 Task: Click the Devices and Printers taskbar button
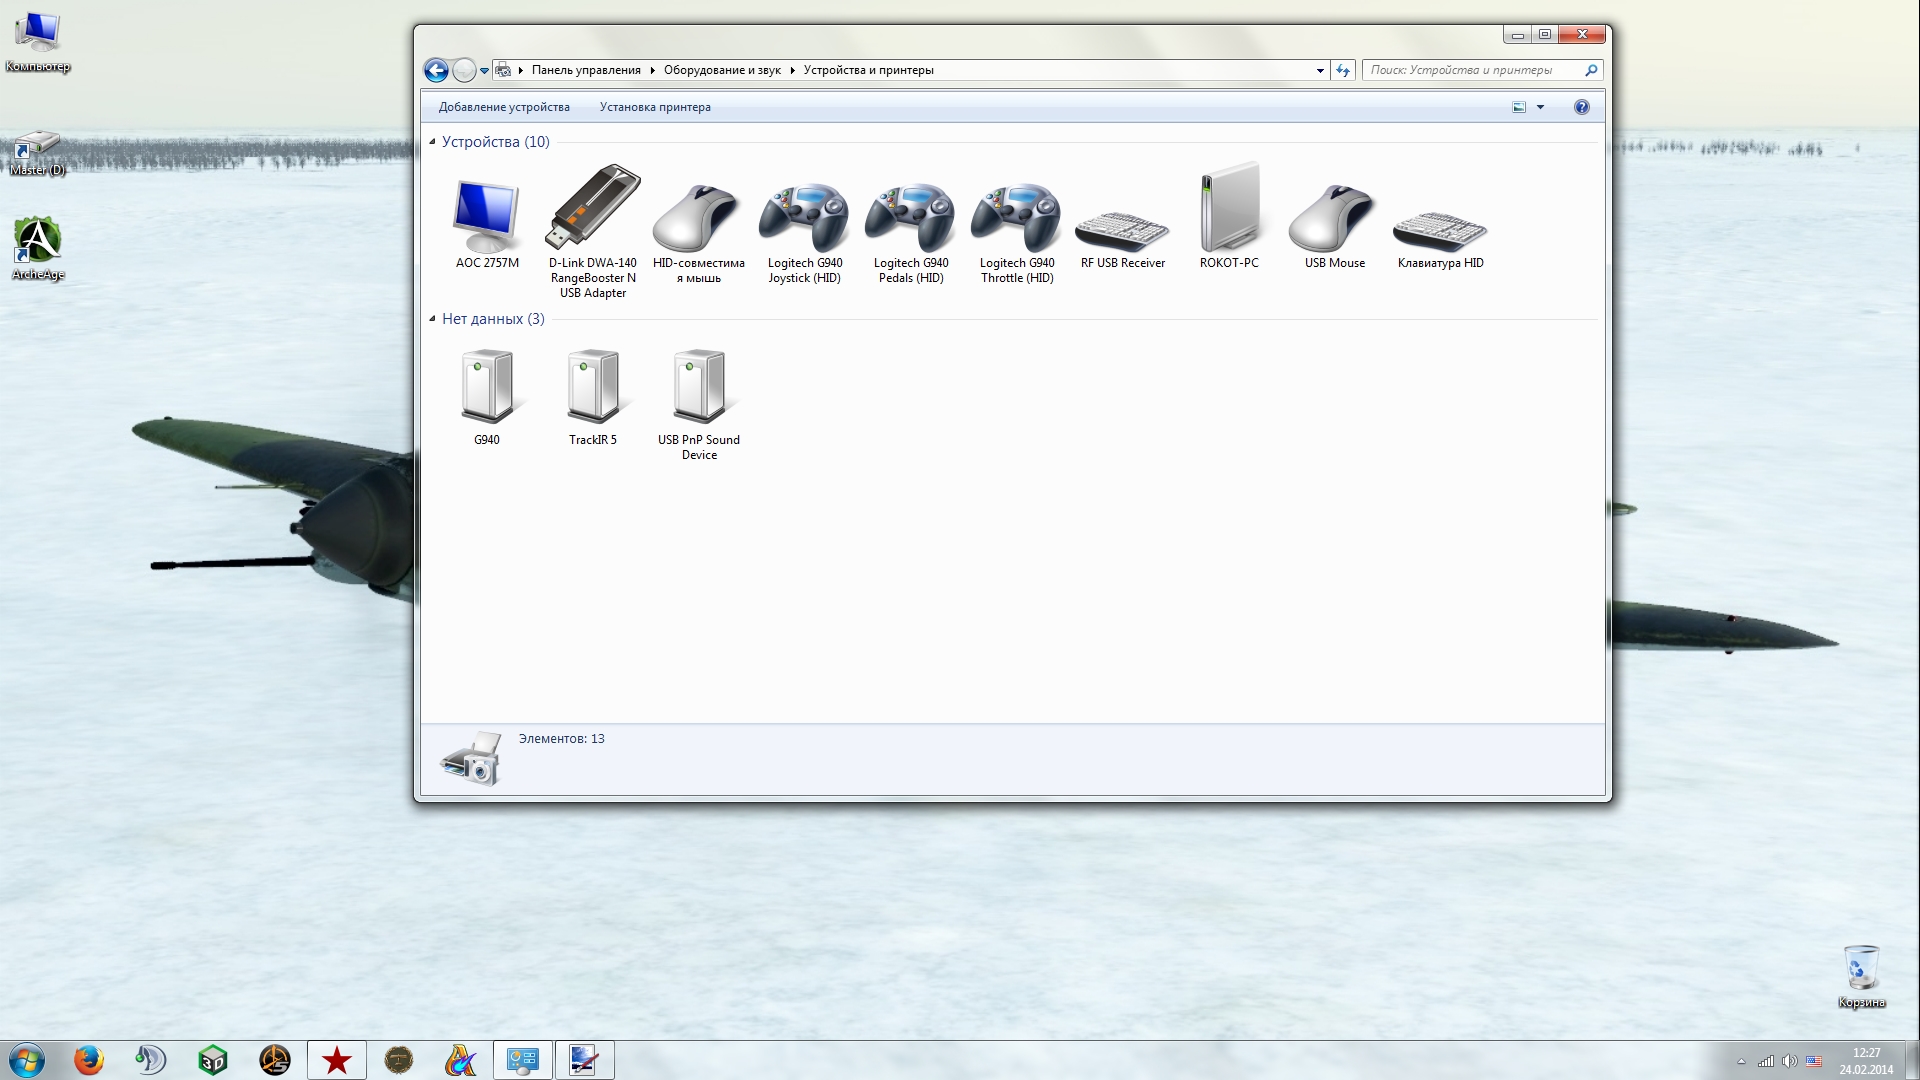(x=523, y=1060)
